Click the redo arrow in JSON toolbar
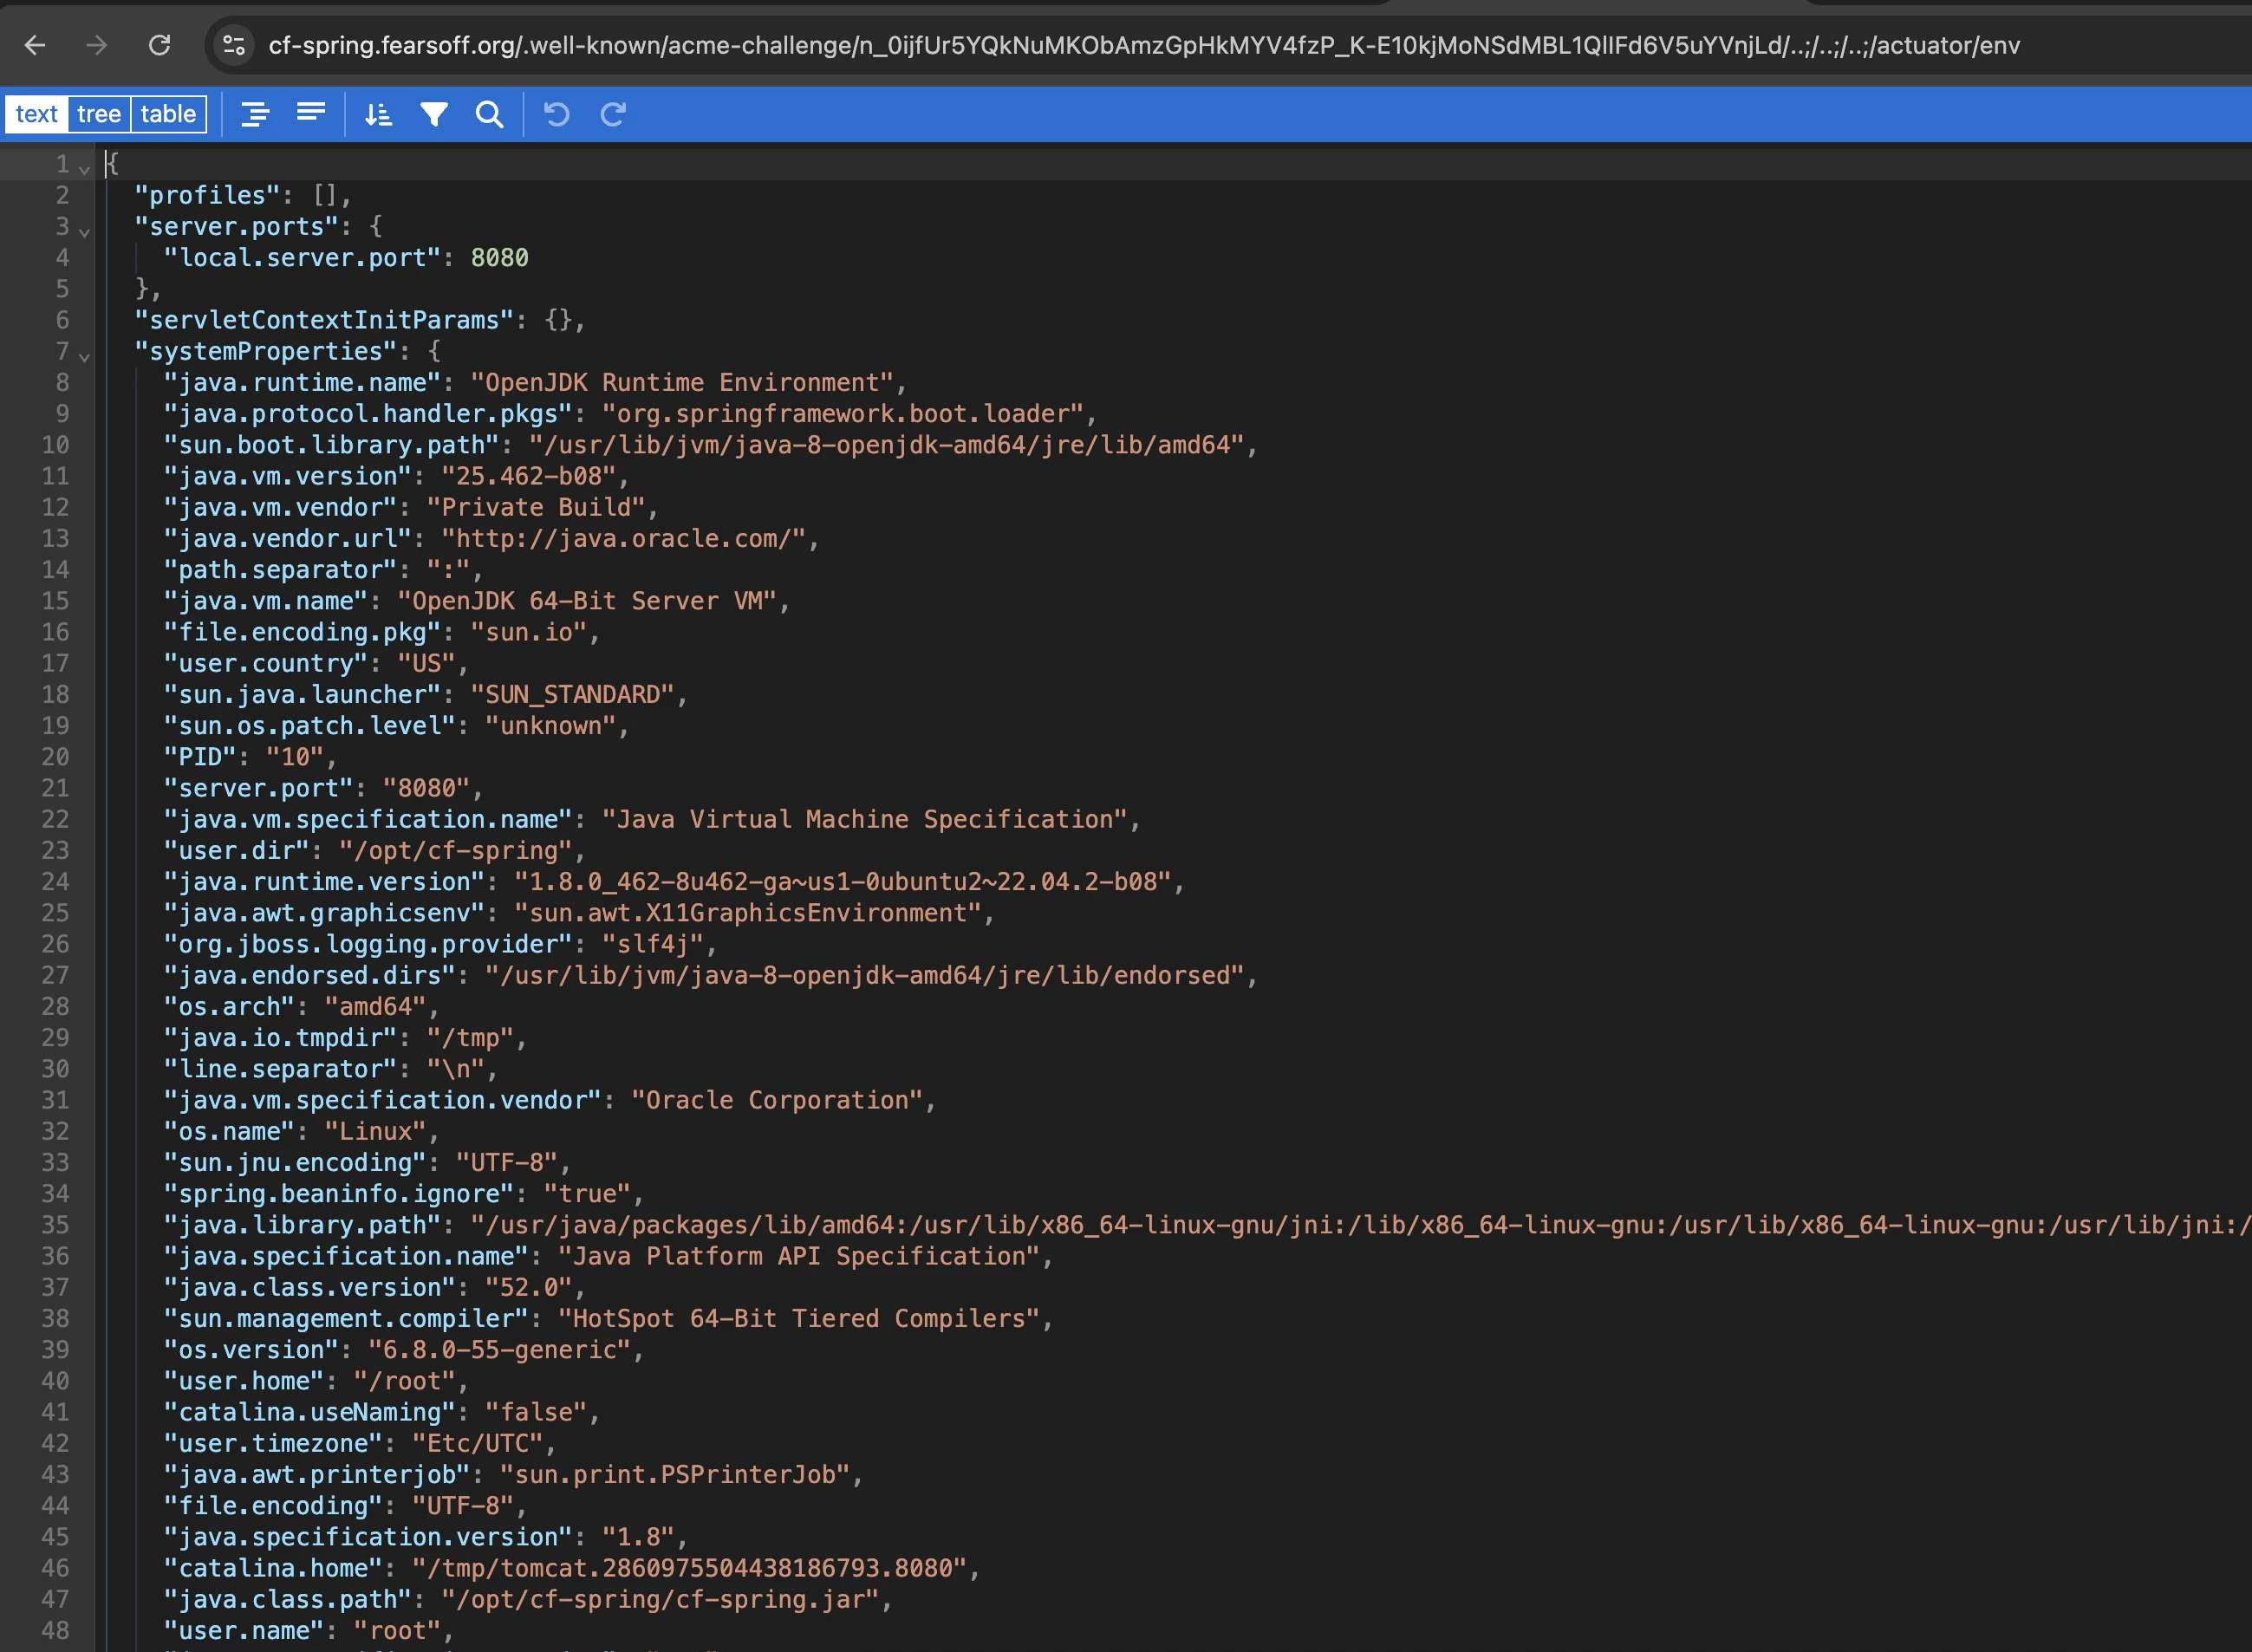2252x1652 pixels. tap(613, 114)
